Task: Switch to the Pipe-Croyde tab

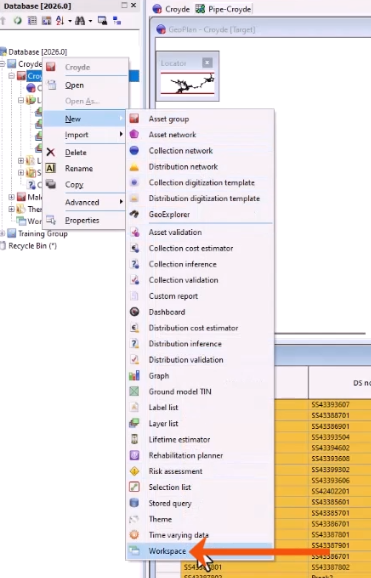Action: tap(223, 9)
